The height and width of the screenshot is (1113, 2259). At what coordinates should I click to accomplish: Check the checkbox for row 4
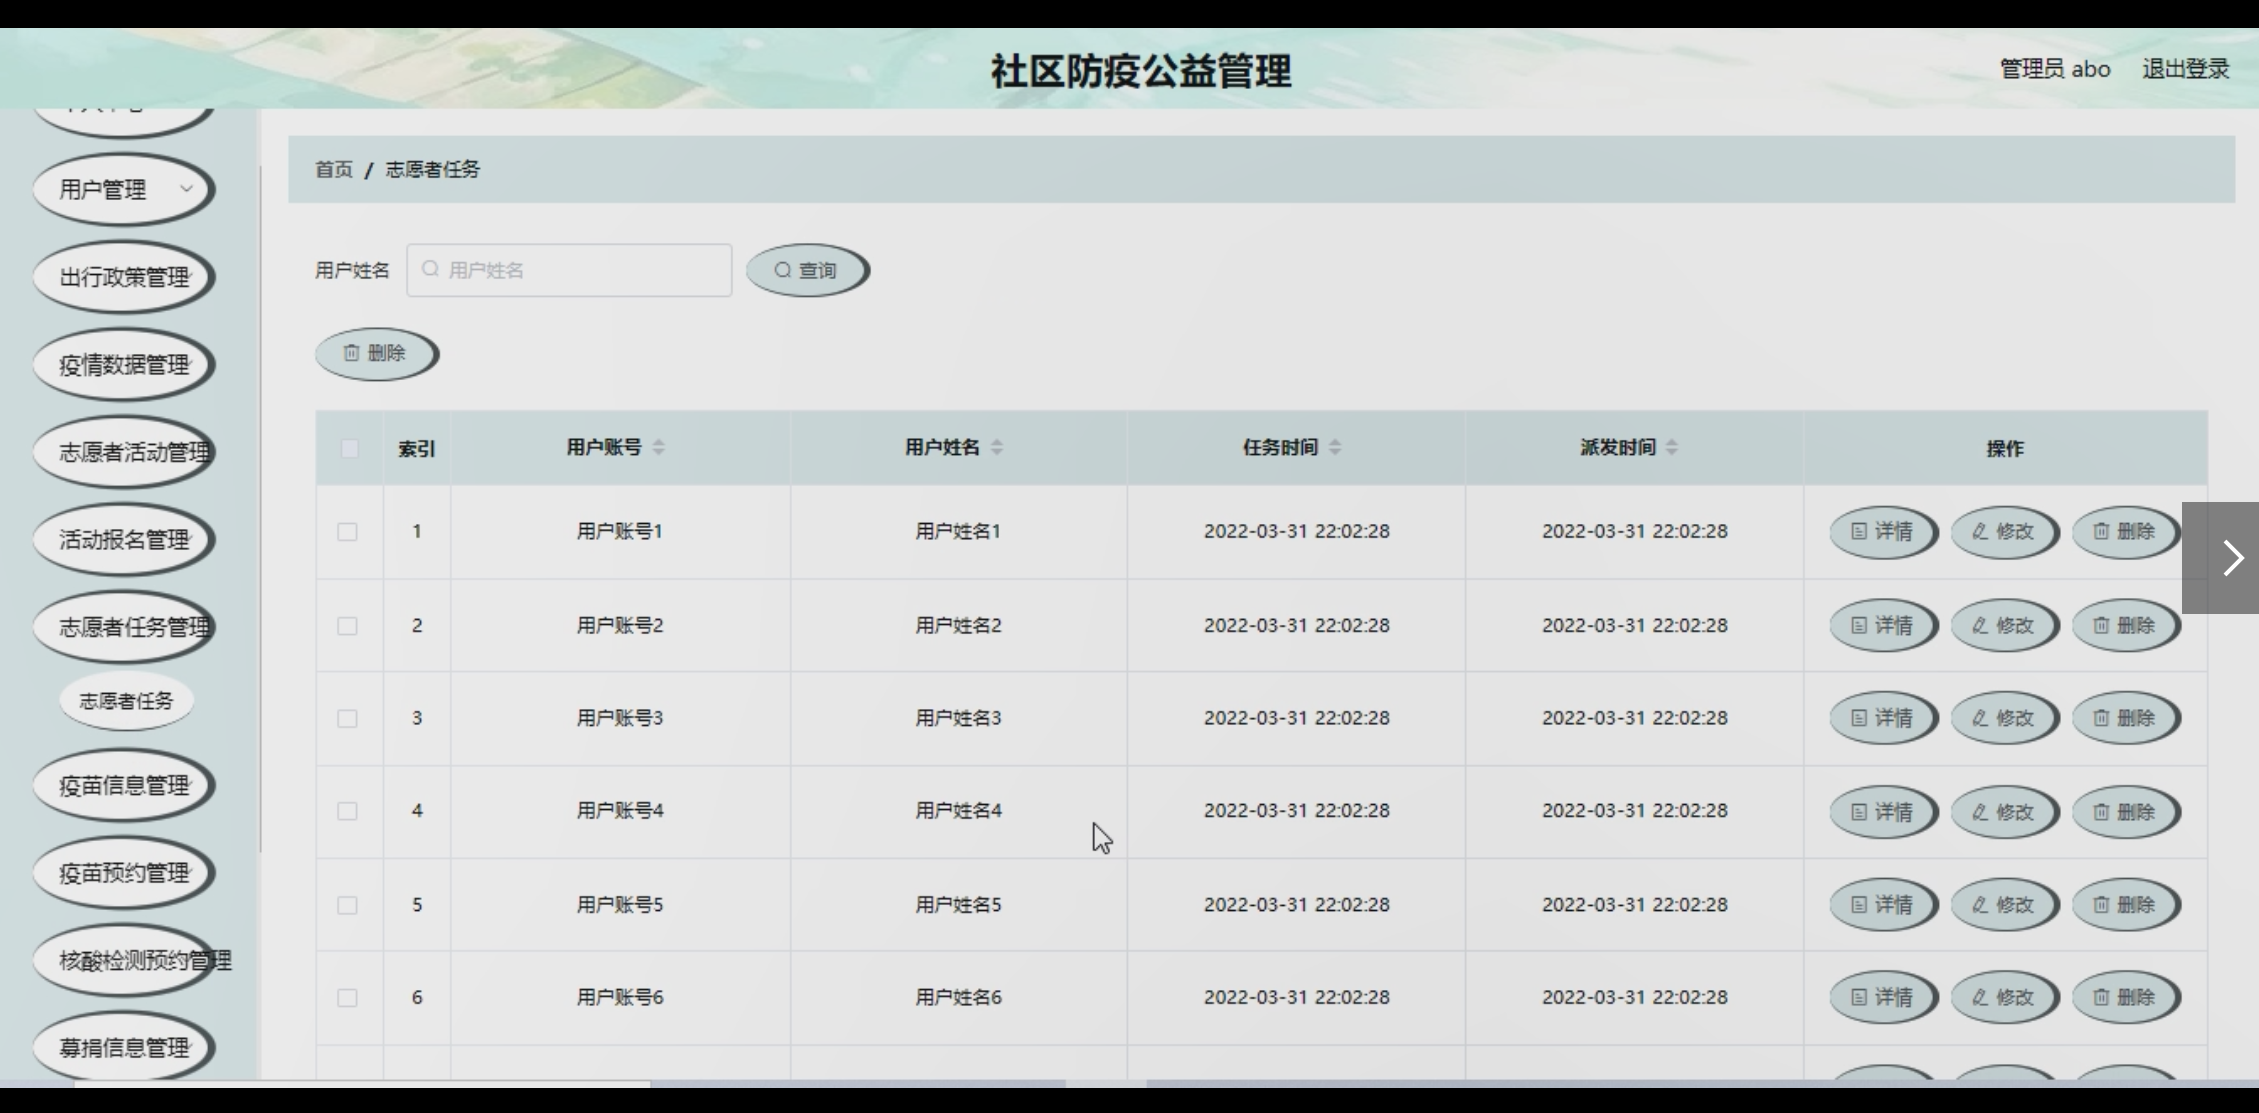(348, 811)
